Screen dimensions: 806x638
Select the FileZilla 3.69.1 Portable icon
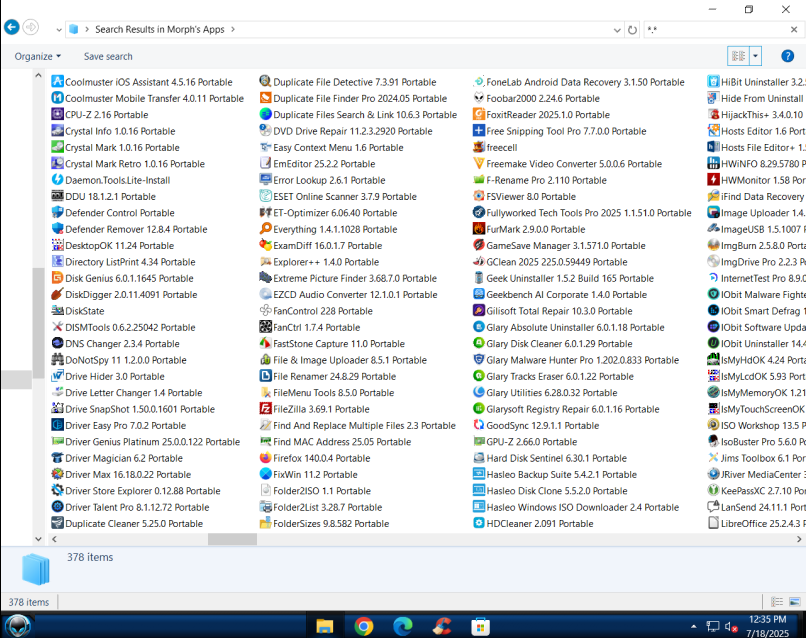pos(265,409)
